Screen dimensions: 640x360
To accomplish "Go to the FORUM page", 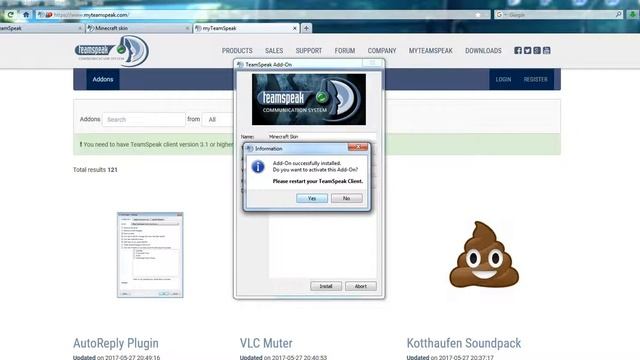I will pyautogui.click(x=345, y=51).
